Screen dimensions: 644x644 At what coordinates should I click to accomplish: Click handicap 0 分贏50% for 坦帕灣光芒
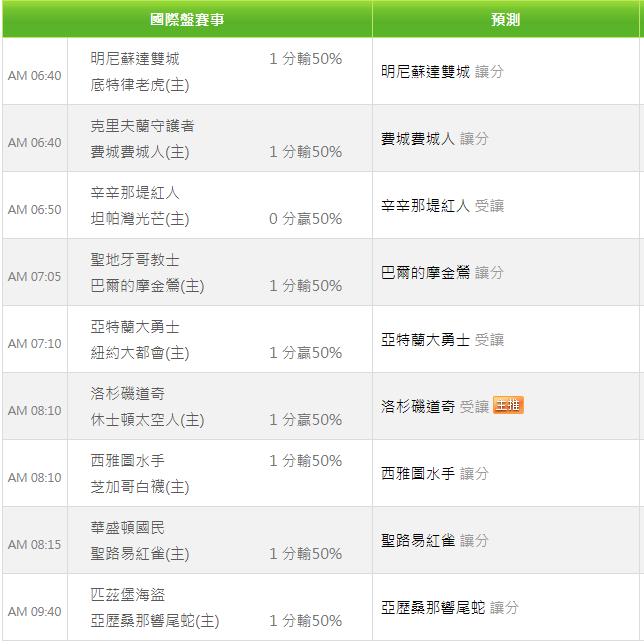coord(306,218)
